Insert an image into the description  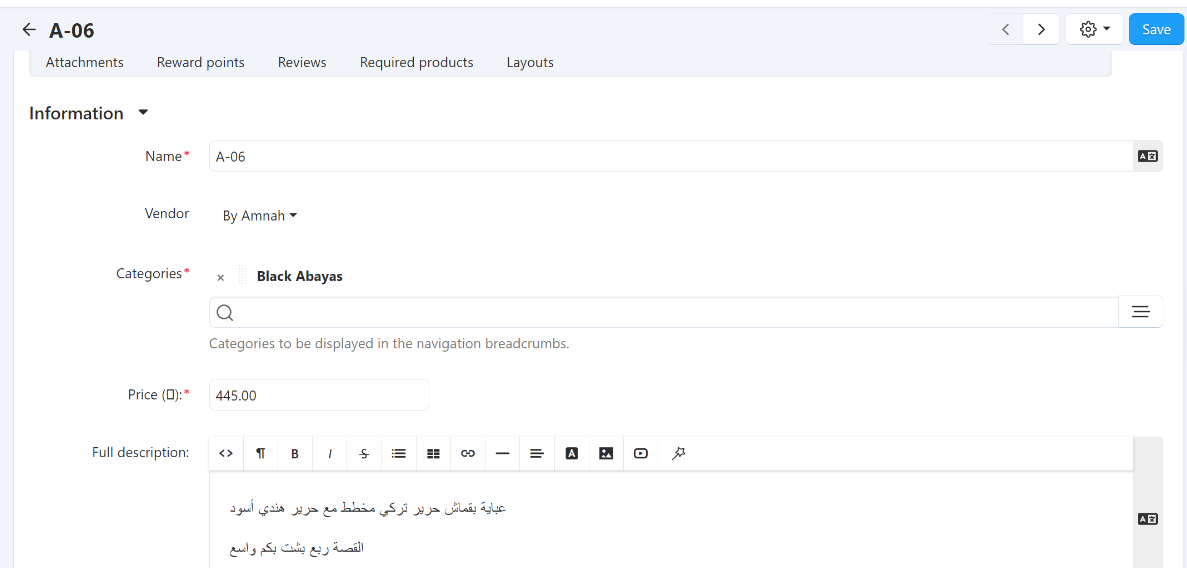tap(606, 453)
